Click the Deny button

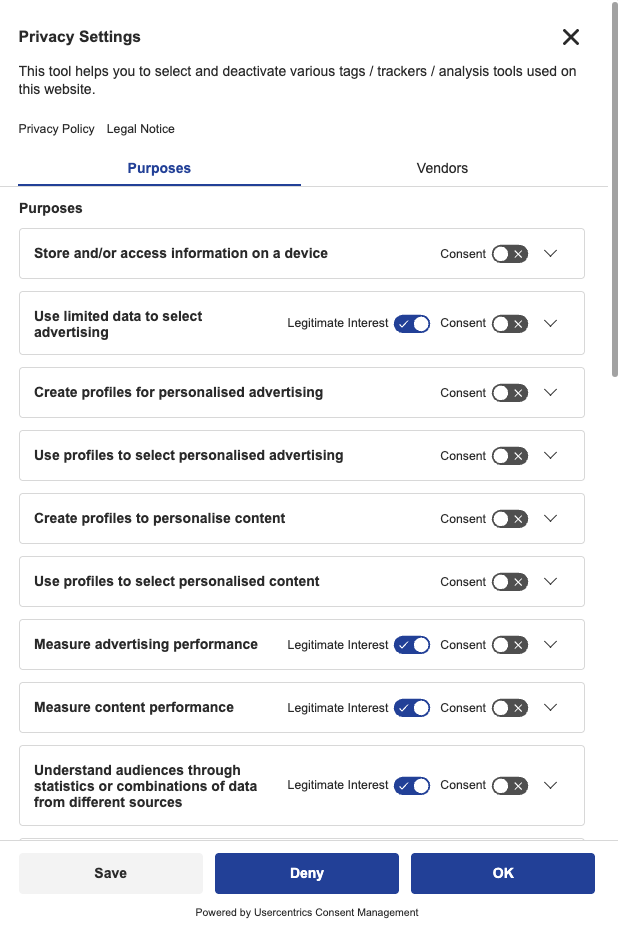click(307, 873)
